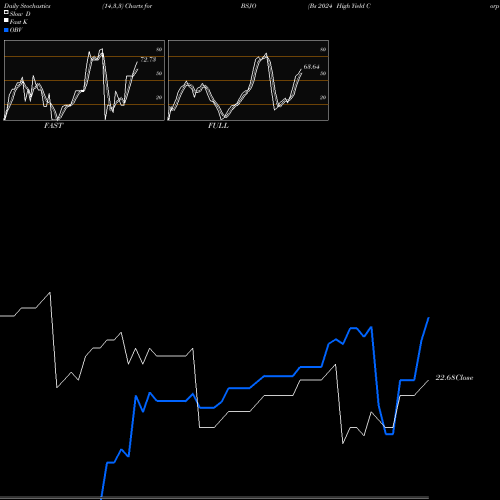Click the 20 level label in FULL chart
The height and width of the screenshot is (500, 500).
pyautogui.click(x=323, y=97)
